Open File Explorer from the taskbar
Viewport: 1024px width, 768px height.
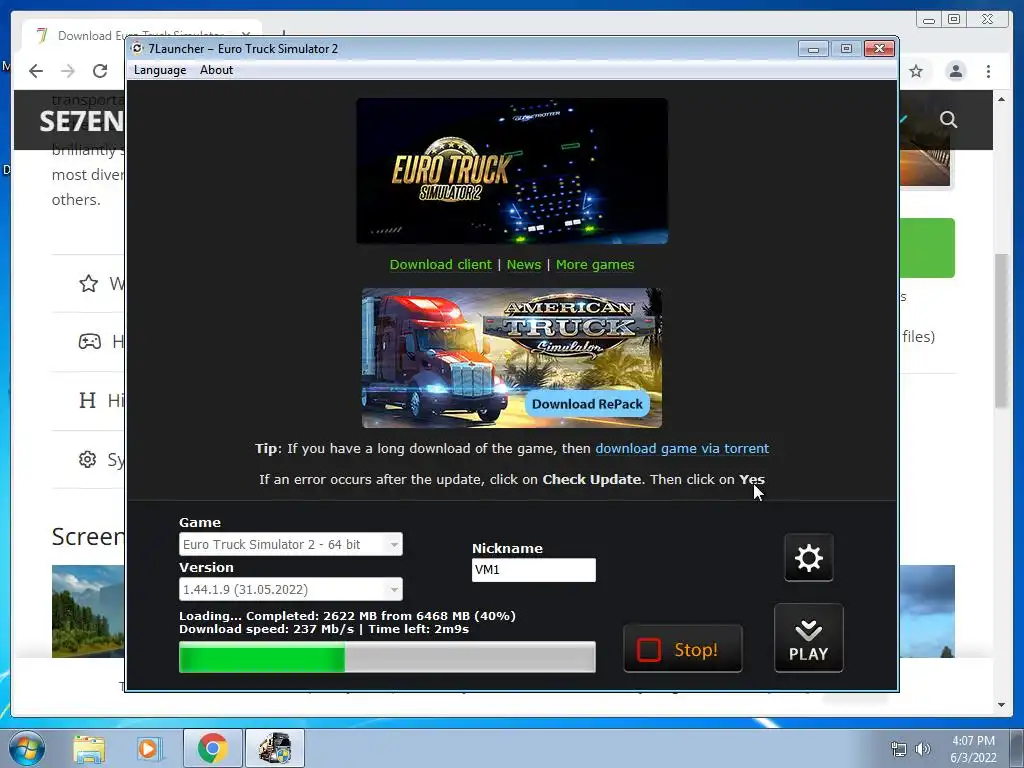89,748
